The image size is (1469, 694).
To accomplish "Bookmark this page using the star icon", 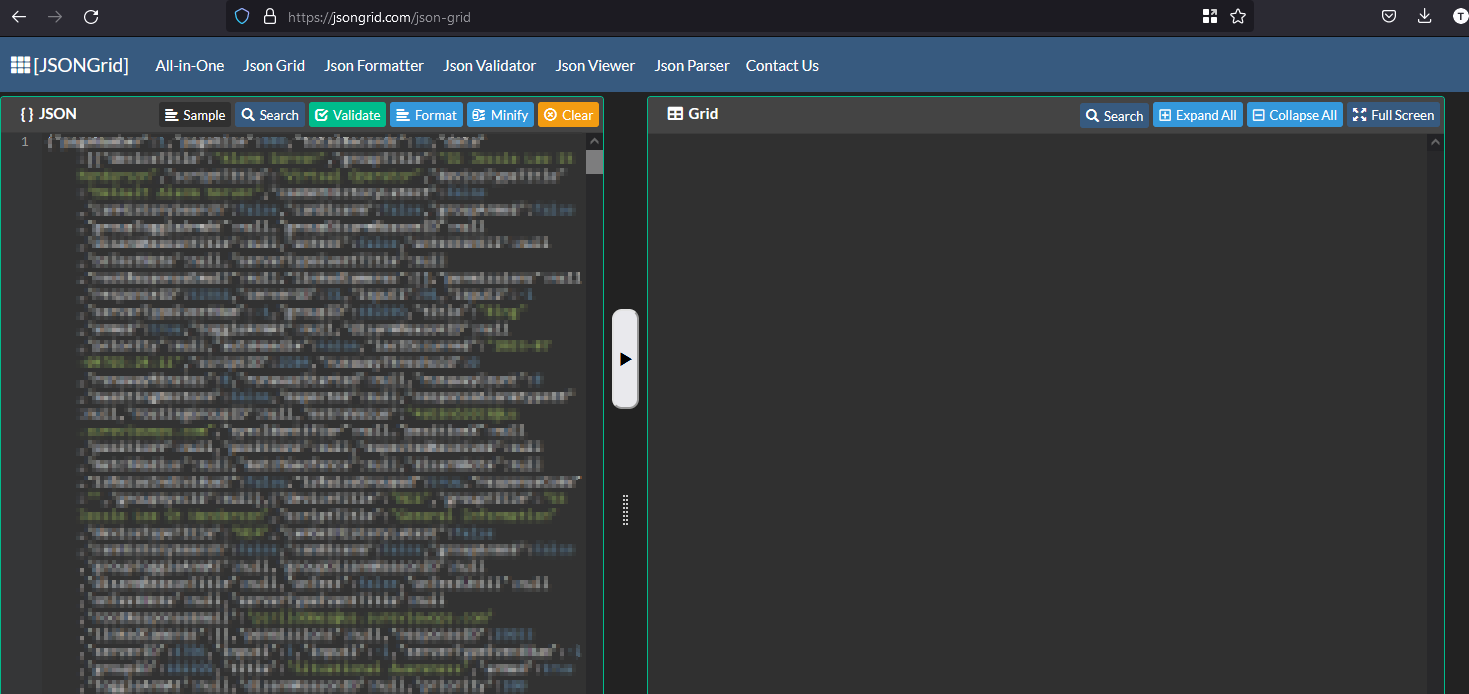I will [x=1237, y=16].
